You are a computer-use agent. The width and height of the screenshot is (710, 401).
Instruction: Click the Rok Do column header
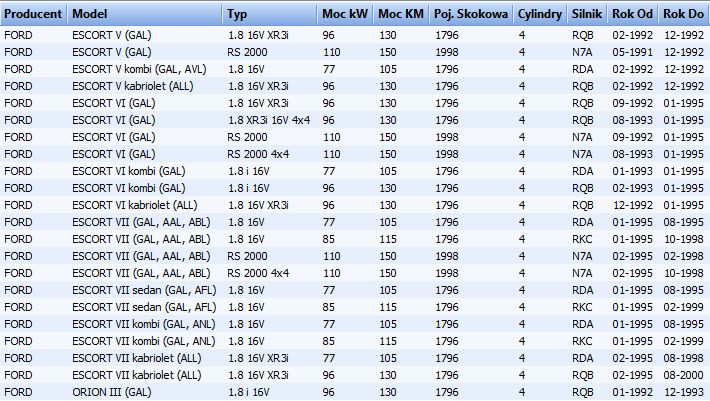click(684, 14)
